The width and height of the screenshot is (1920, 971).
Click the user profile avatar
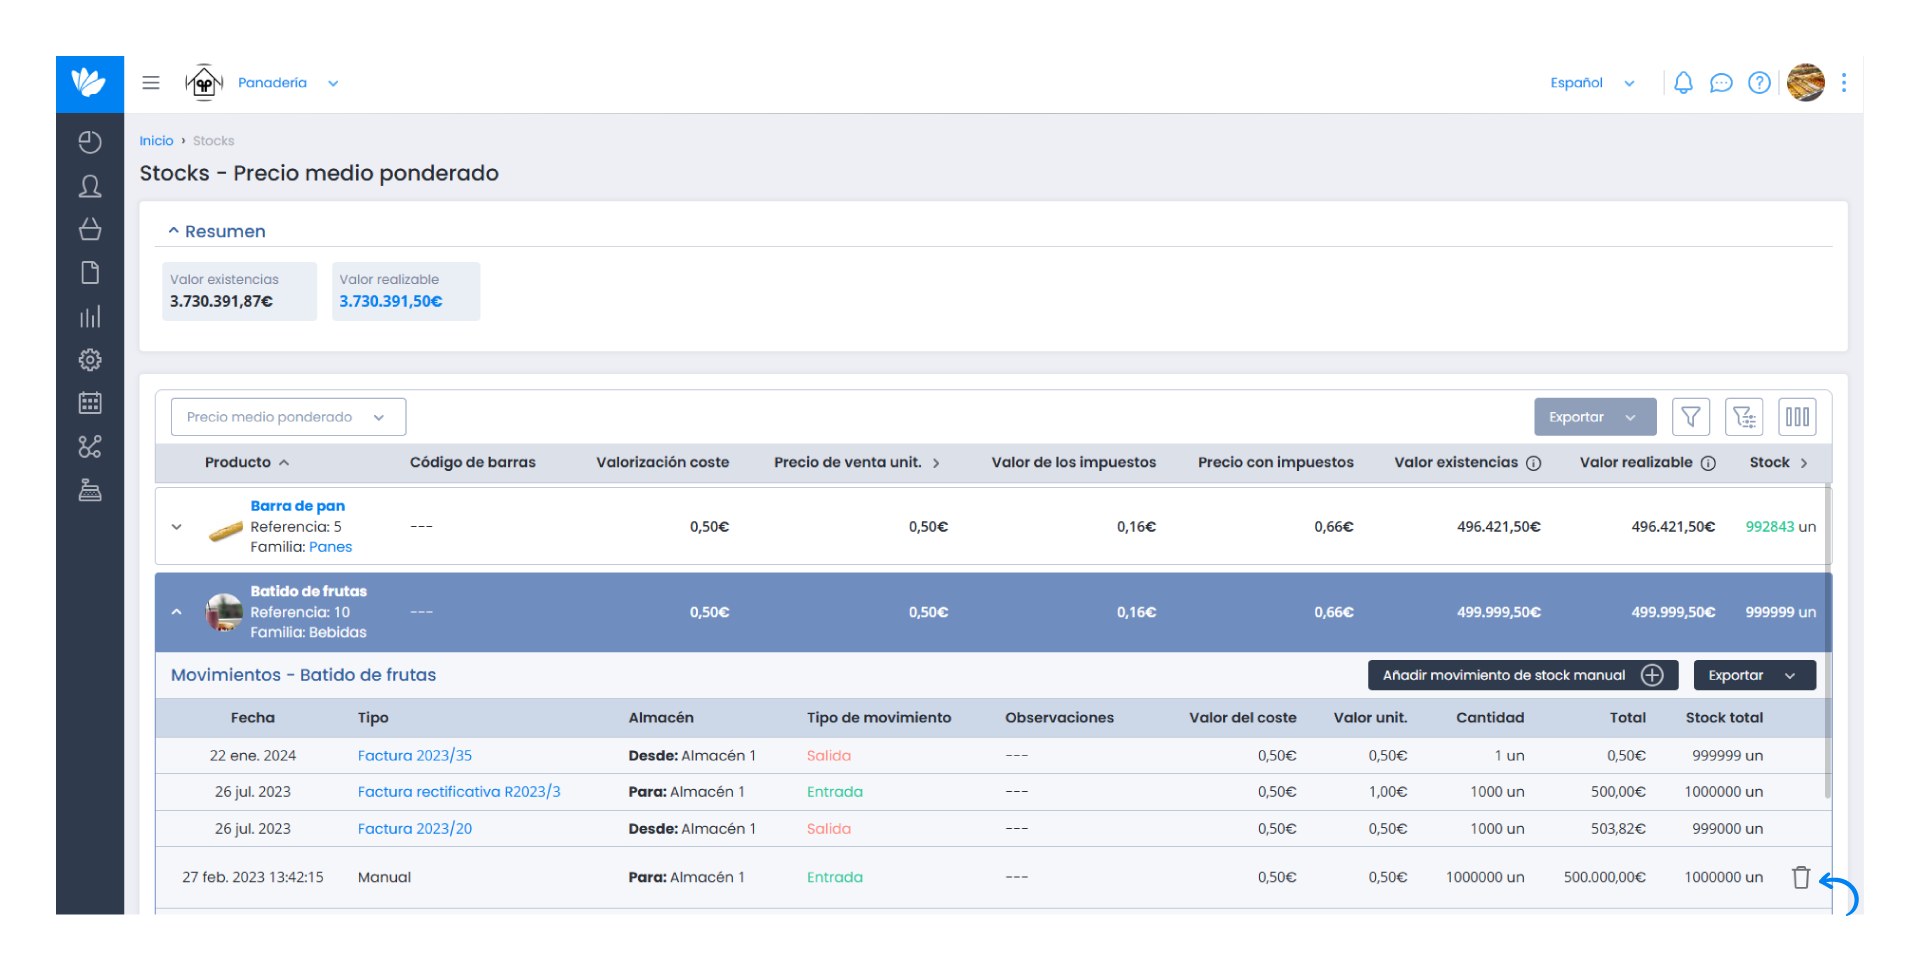[x=1806, y=83]
